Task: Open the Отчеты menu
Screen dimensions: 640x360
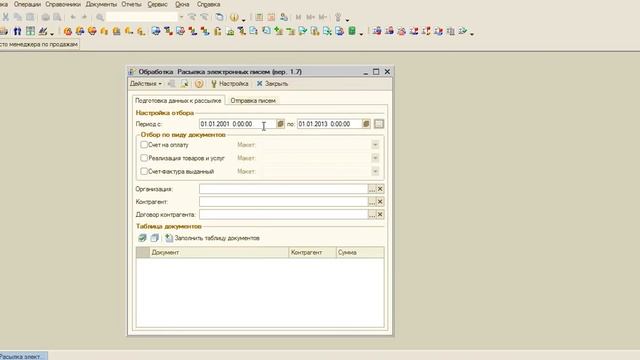Action: point(131,4)
